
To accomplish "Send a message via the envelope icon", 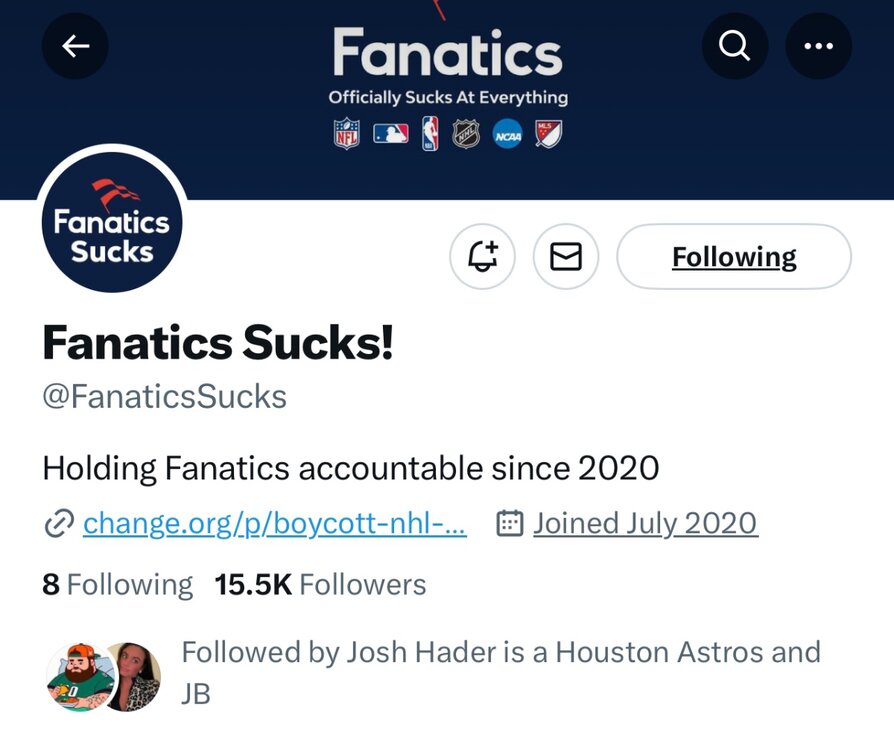I will click(566, 257).
